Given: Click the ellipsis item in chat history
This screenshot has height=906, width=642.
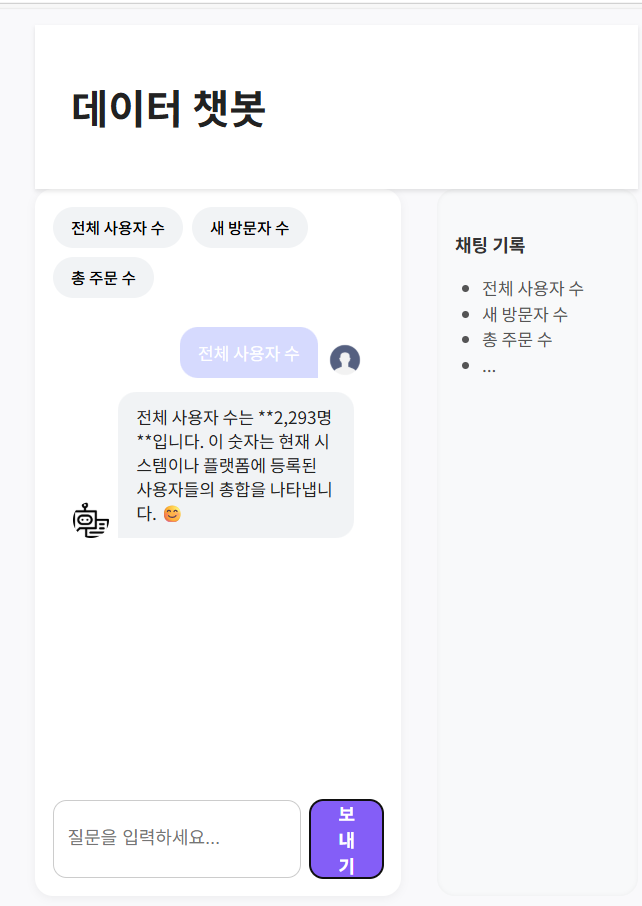Looking at the screenshot, I should point(489,366).
